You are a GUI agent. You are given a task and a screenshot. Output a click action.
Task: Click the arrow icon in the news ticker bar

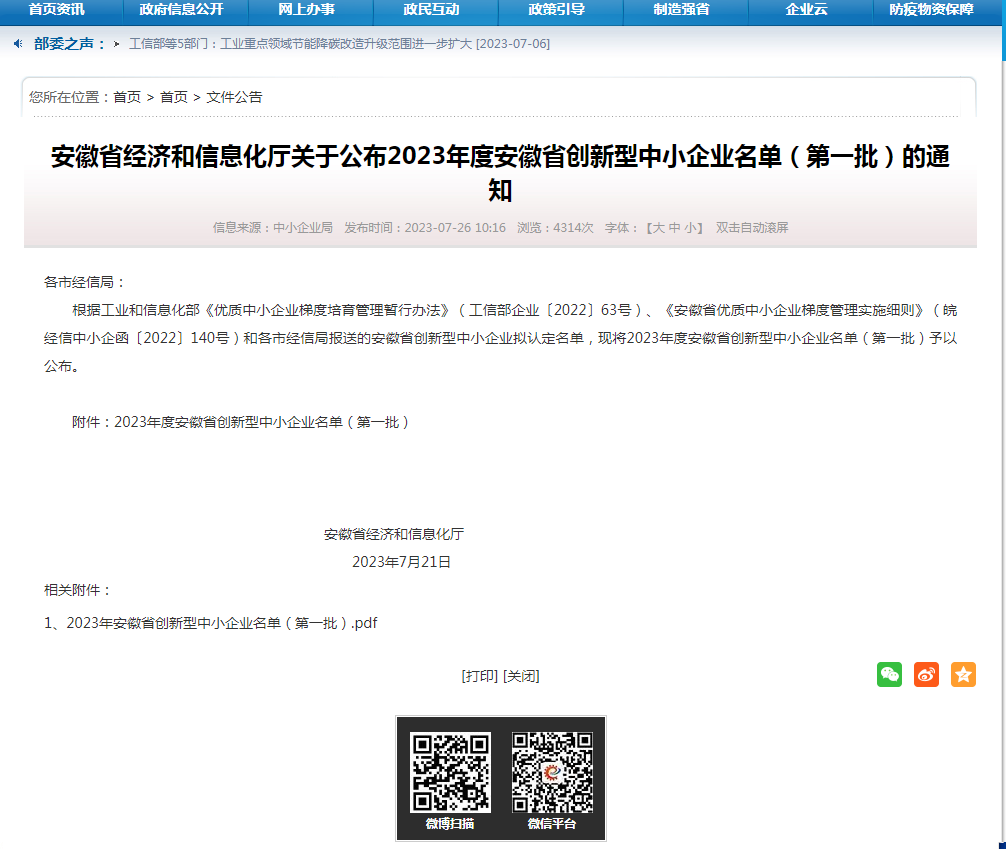click(x=117, y=43)
